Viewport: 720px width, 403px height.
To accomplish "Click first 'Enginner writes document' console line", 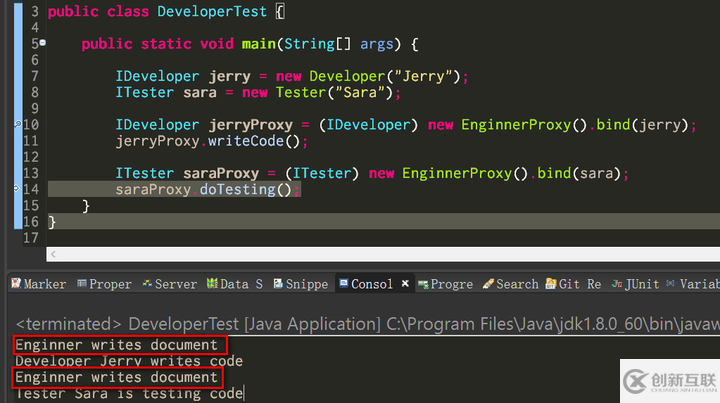I will pyautogui.click(x=116, y=345).
